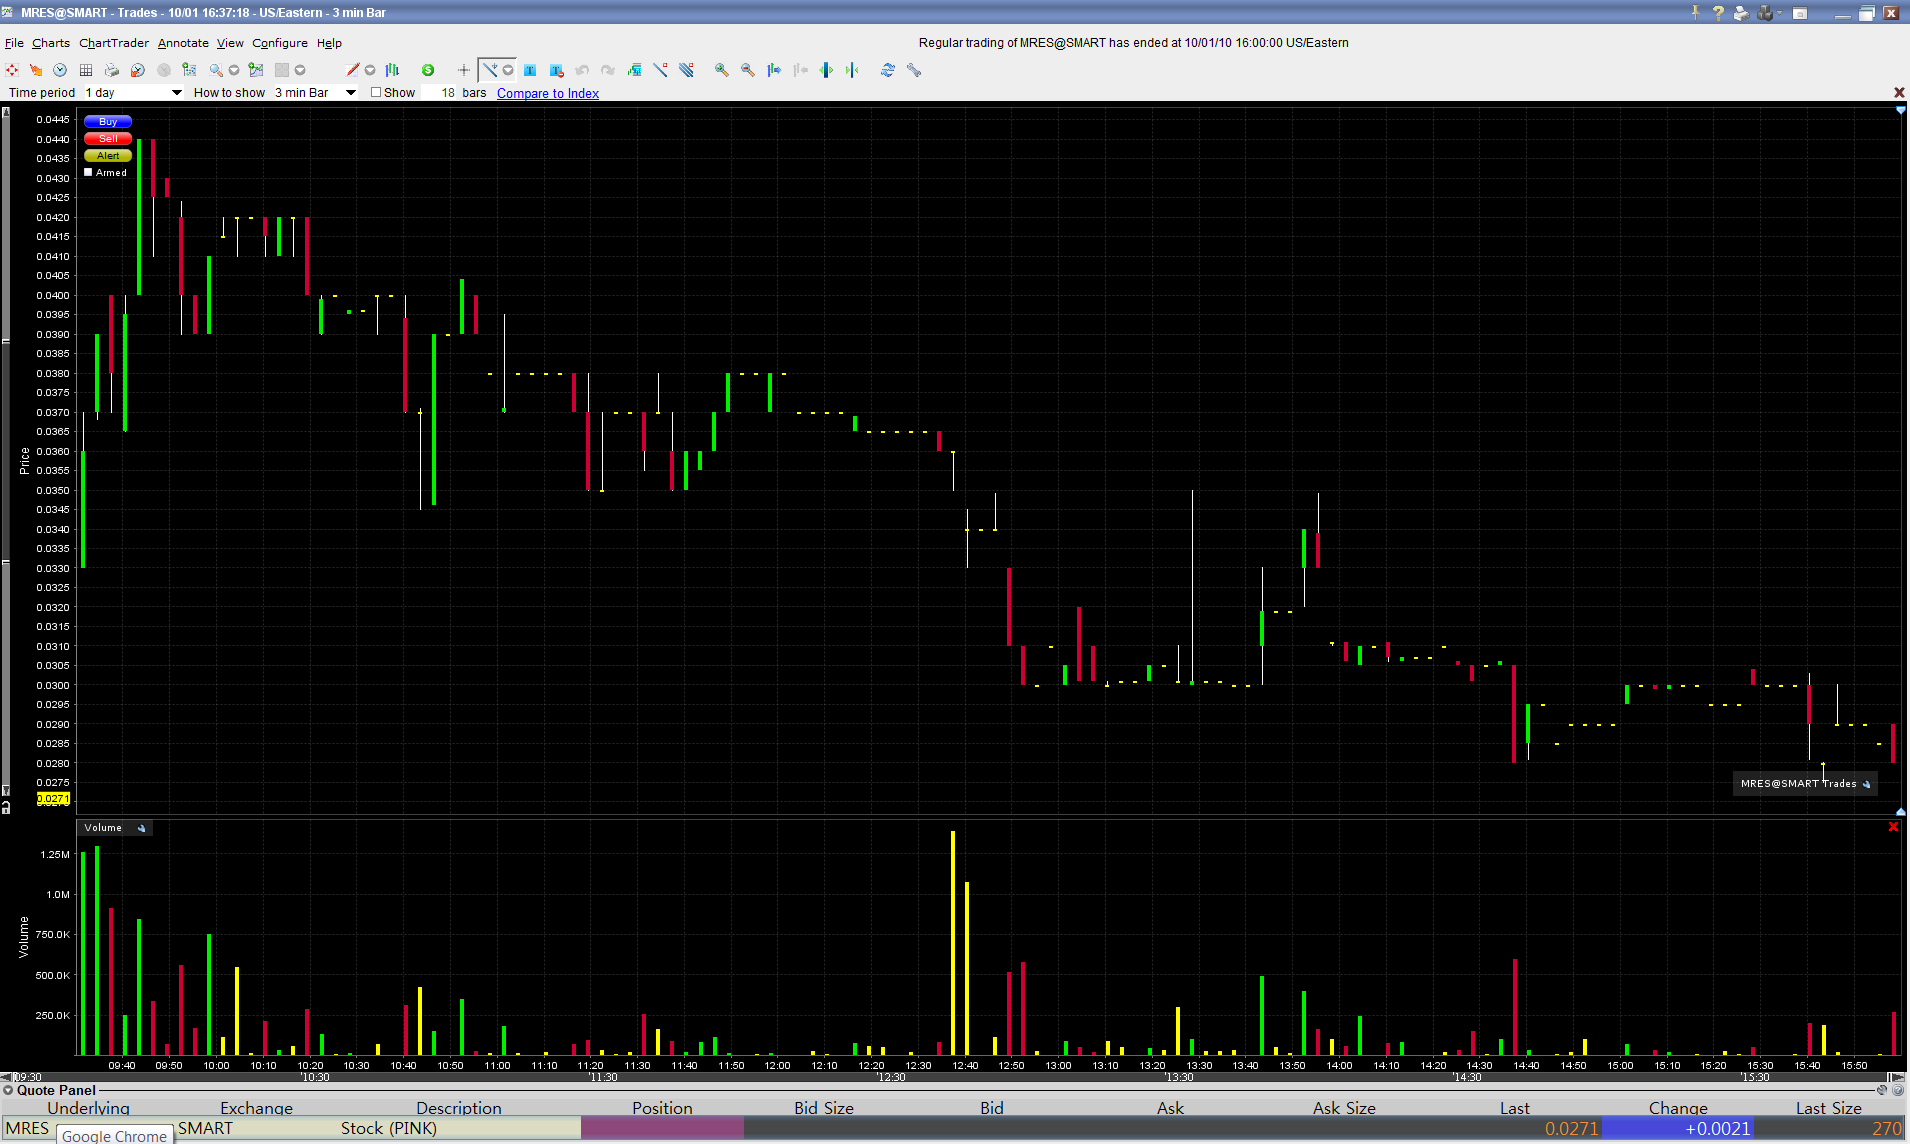Open the trendline tool dropdown arrow
This screenshot has width=1910, height=1144.
(508, 70)
